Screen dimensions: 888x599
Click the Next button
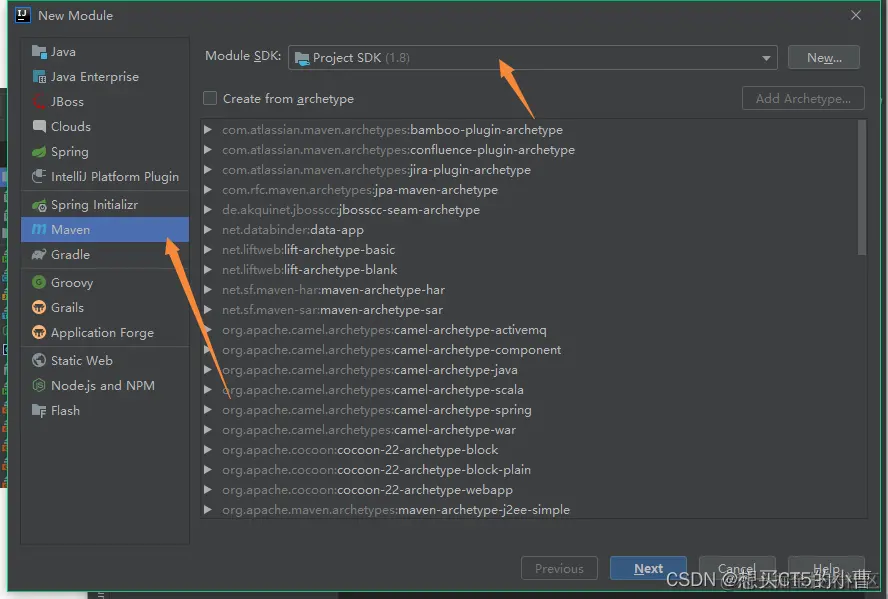648,568
